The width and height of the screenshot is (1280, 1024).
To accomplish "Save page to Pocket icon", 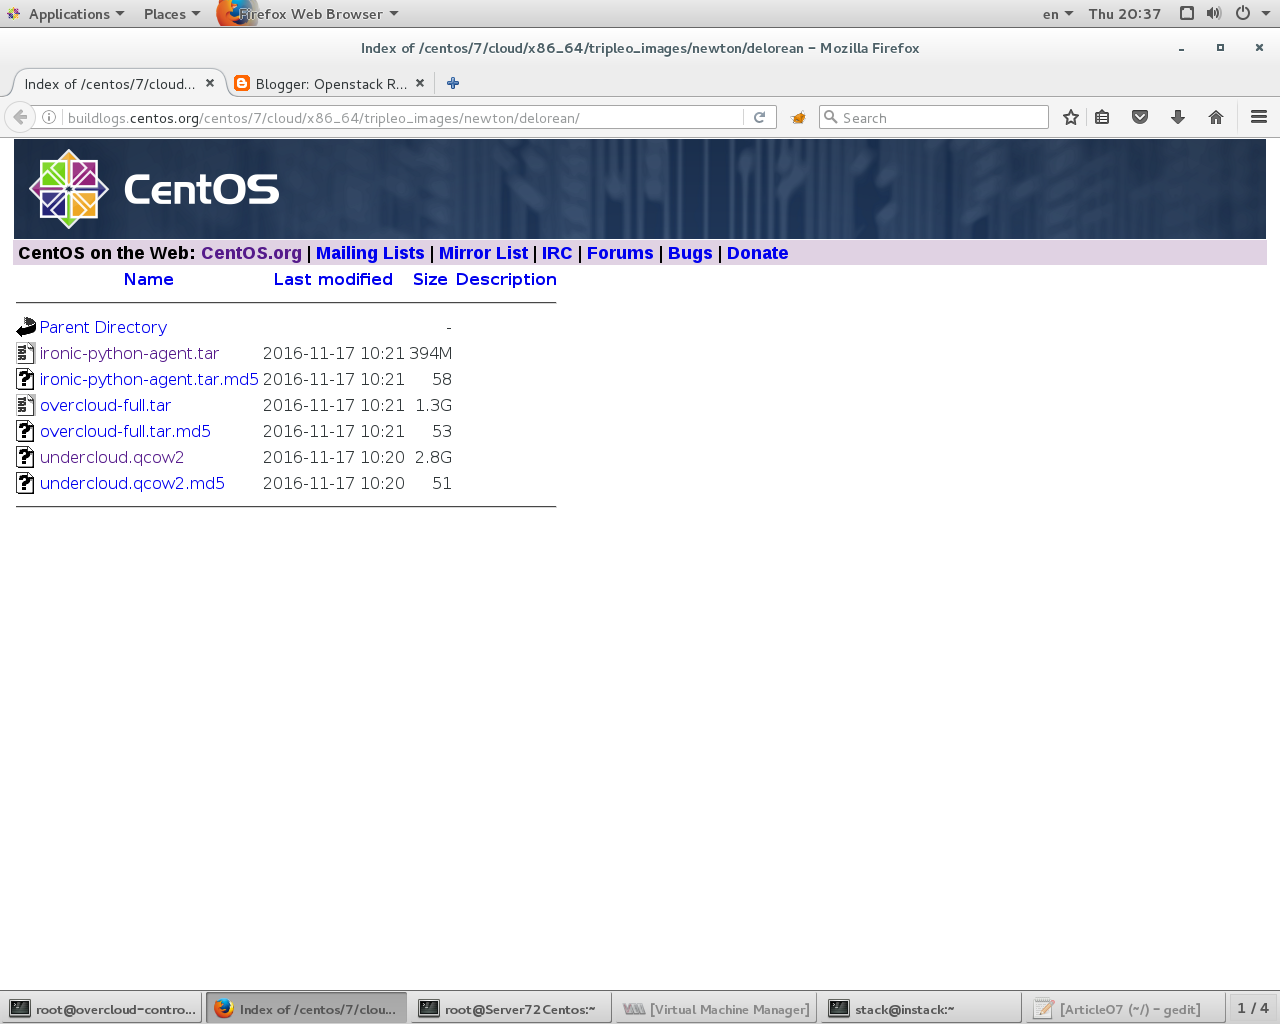I will (x=1140, y=117).
